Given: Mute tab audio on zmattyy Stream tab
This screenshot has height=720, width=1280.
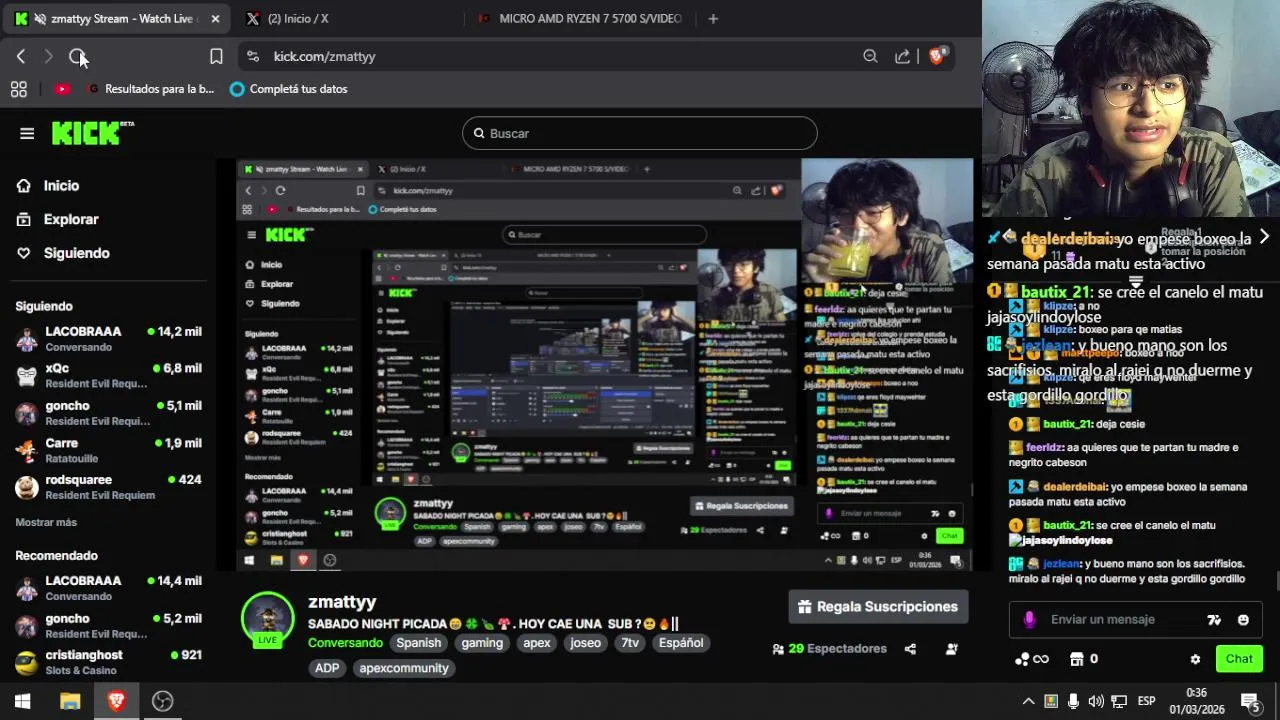Looking at the screenshot, I should 38,19.
